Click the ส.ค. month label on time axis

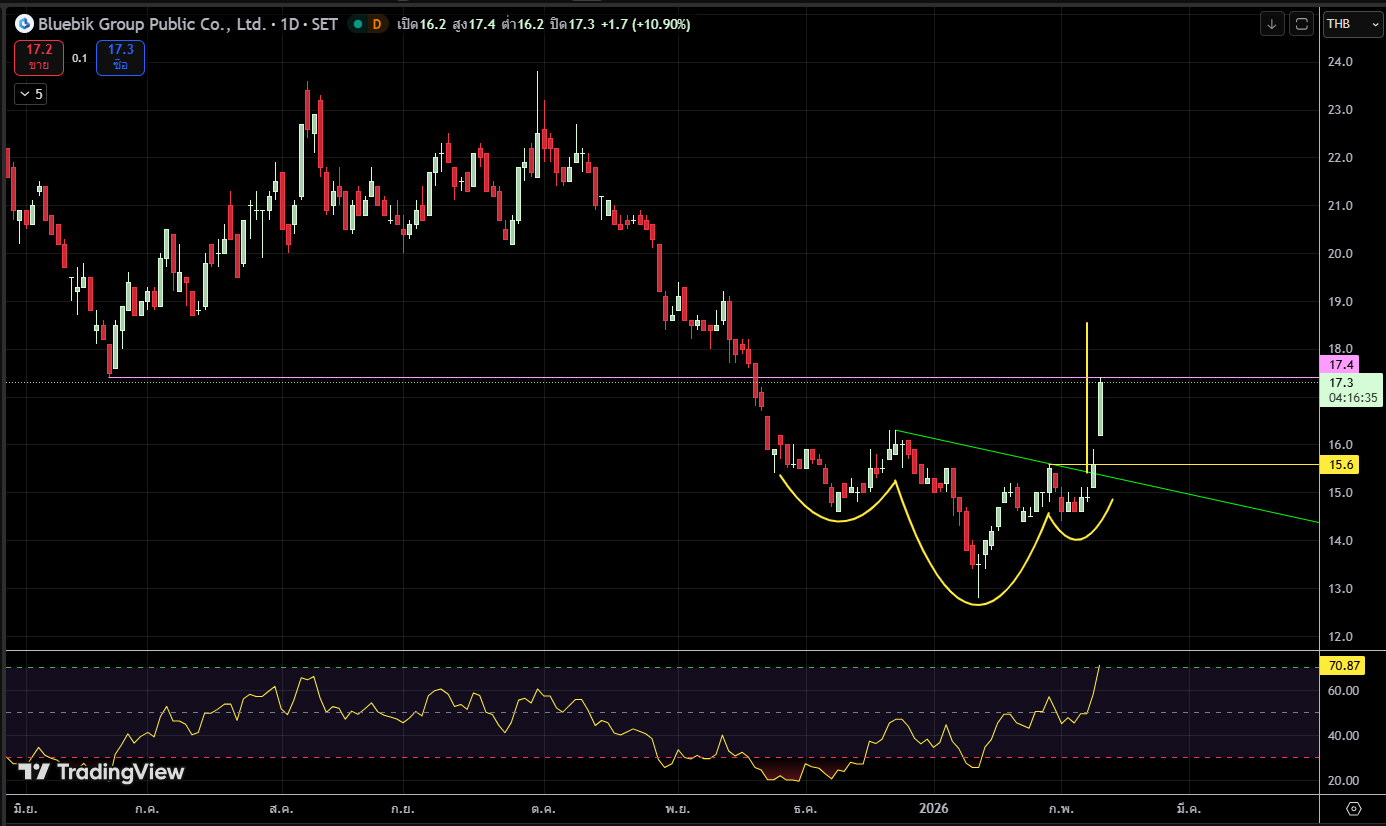279,807
